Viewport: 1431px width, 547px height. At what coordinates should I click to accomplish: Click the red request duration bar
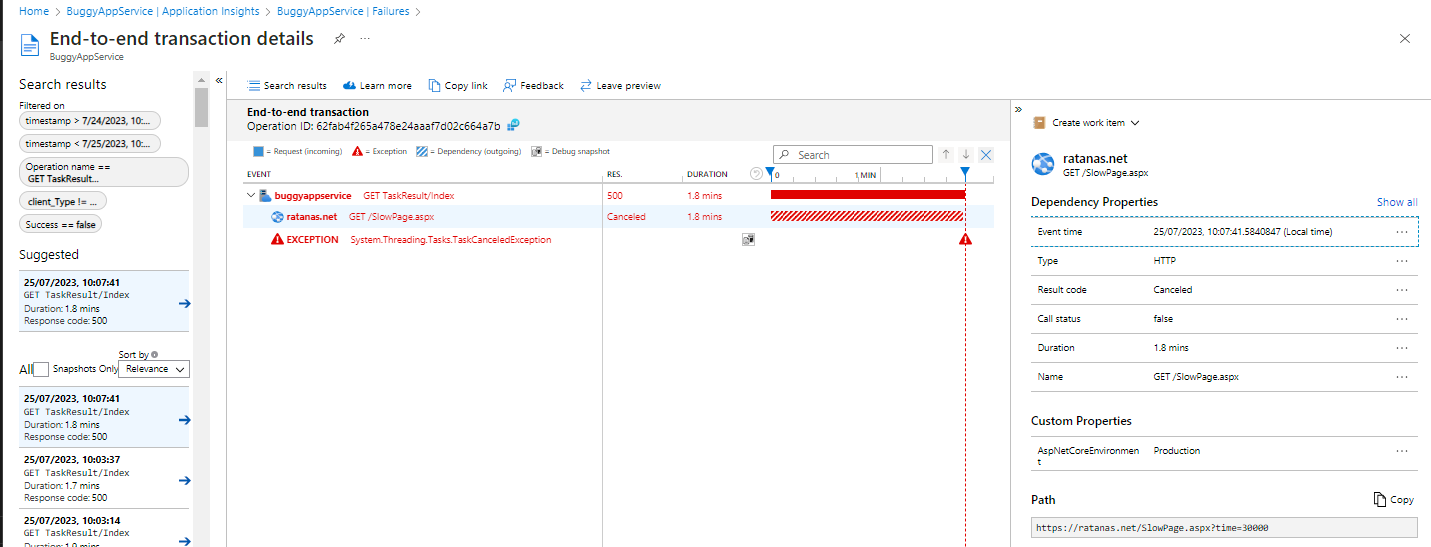point(867,195)
